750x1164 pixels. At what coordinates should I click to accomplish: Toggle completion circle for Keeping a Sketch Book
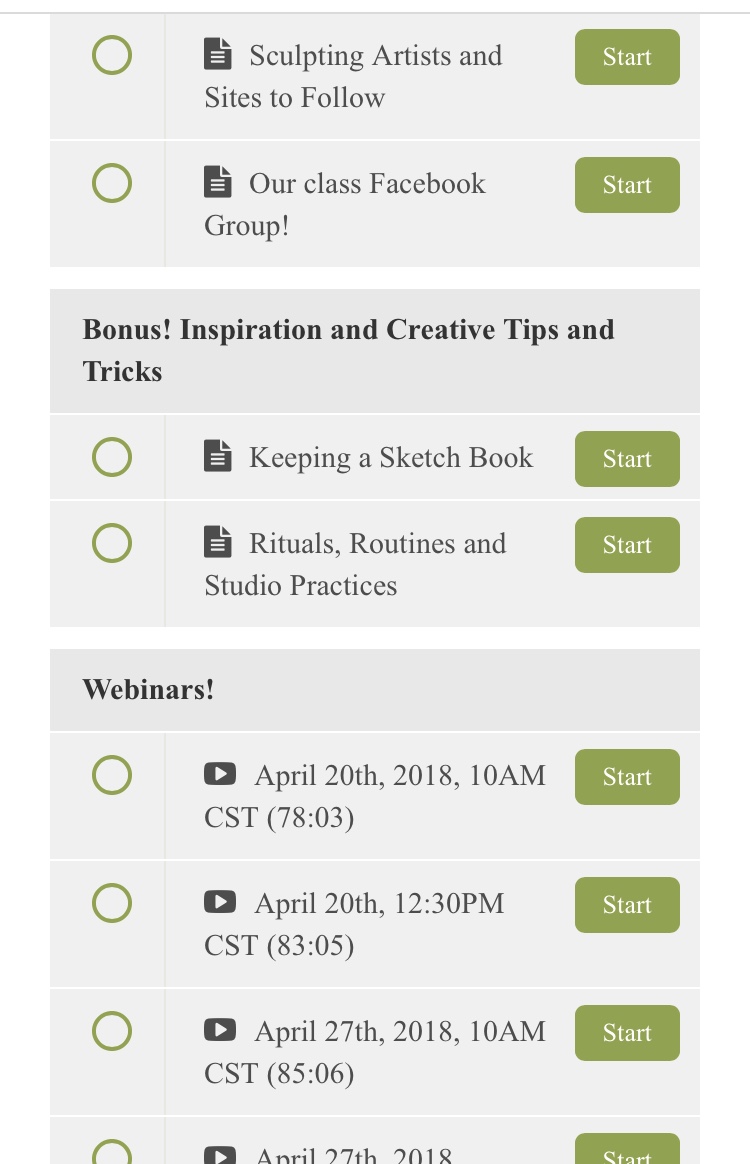pyautogui.click(x=112, y=457)
